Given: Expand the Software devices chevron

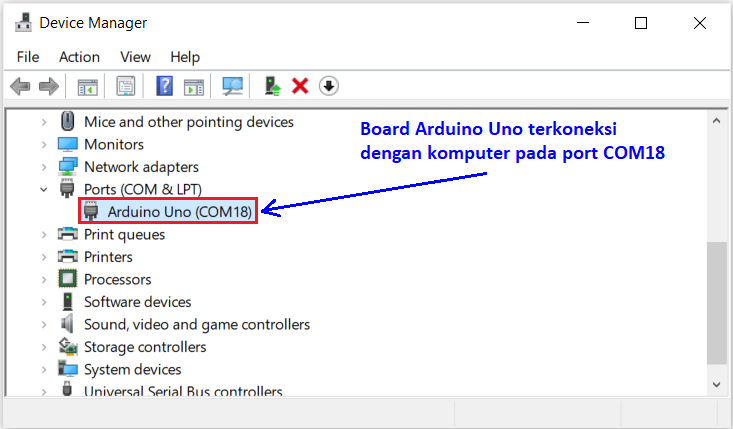Looking at the screenshot, I should 44,302.
